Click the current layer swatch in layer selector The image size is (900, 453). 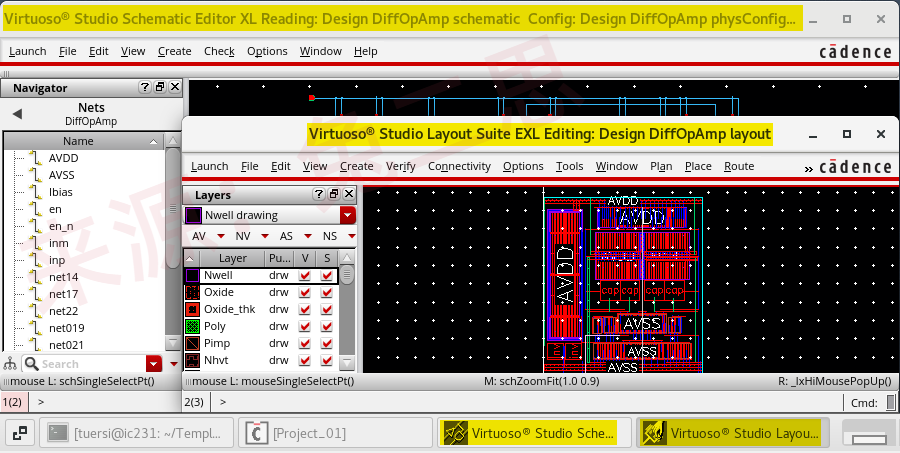tap(193, 215)
